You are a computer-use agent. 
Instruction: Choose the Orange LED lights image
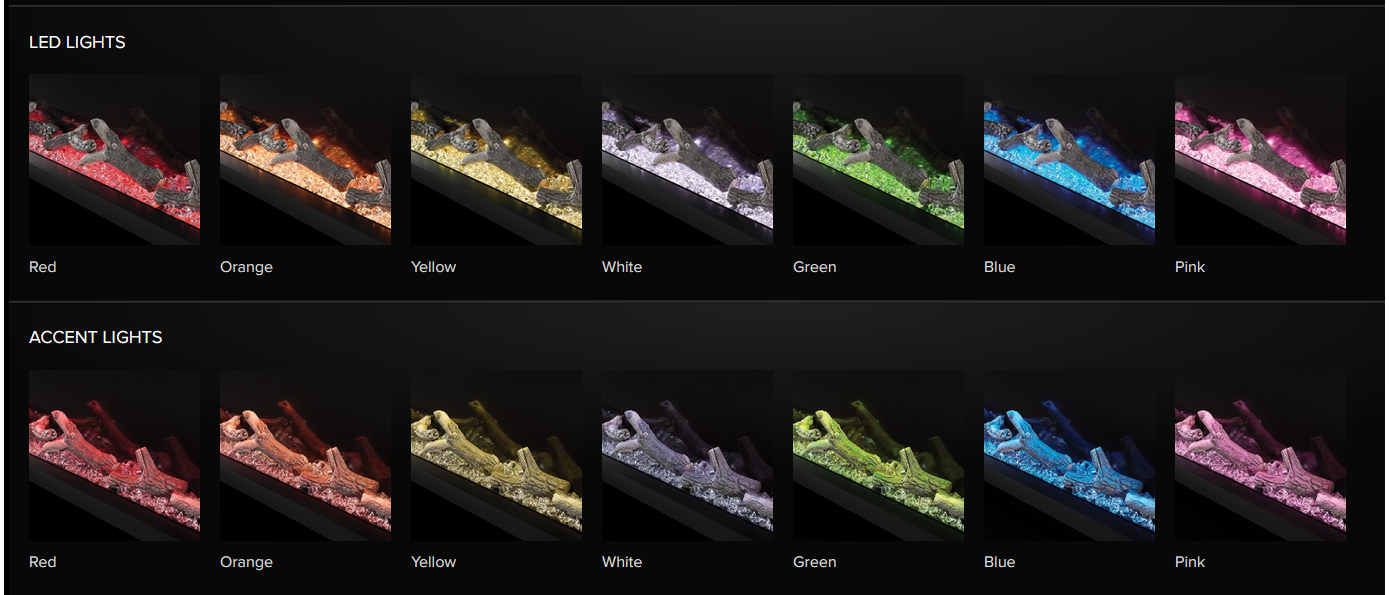tap(305, 160)
